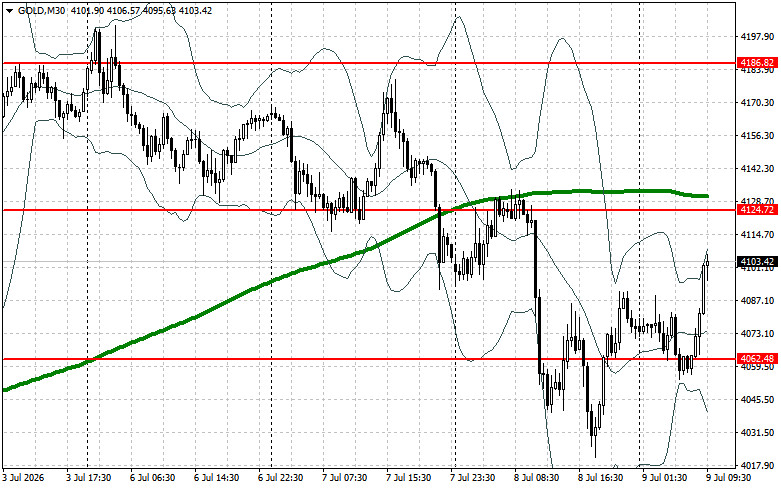Click the top red horizontal resistance line
This screenshot has width=781, height=489.
(369, 63)
